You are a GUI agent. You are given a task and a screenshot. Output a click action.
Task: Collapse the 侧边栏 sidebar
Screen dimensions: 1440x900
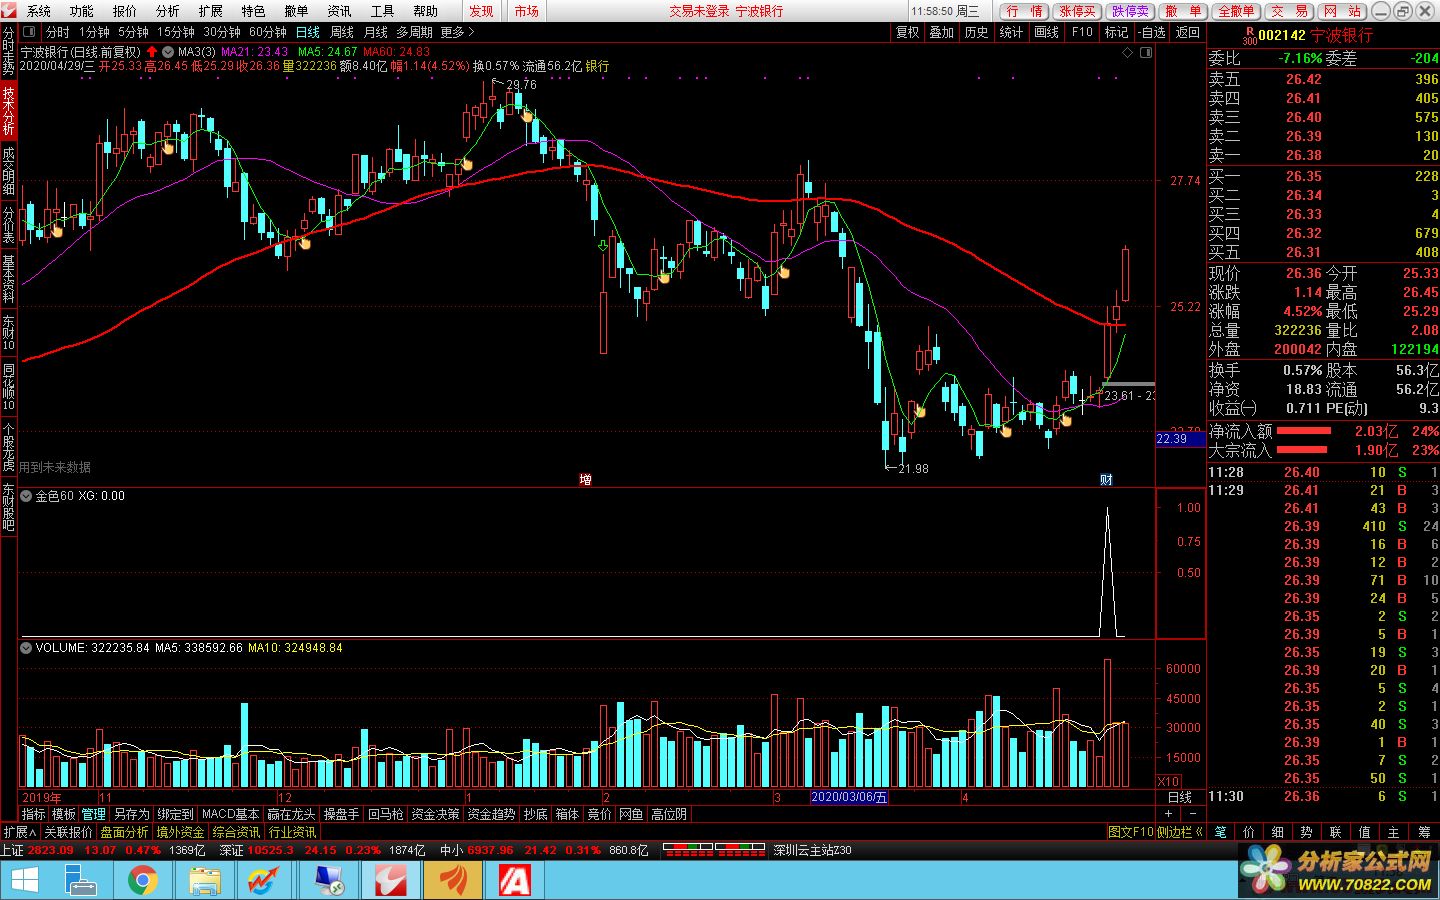[x=1180, y=832]
